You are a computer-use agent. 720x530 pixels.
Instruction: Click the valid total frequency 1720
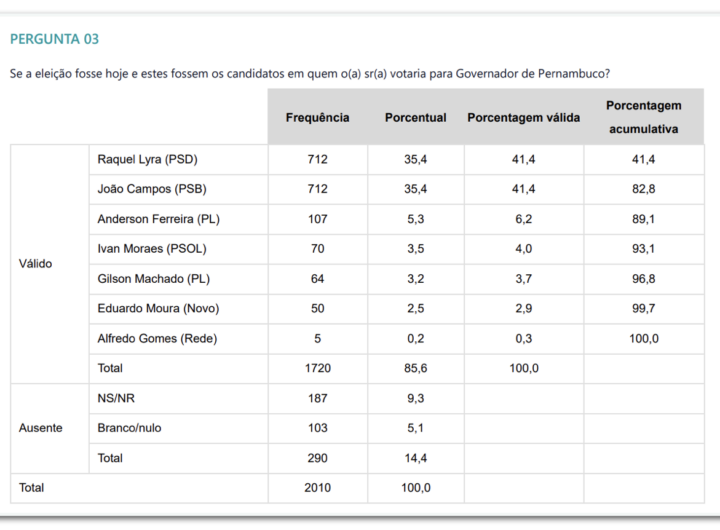(x=317, y=369)
